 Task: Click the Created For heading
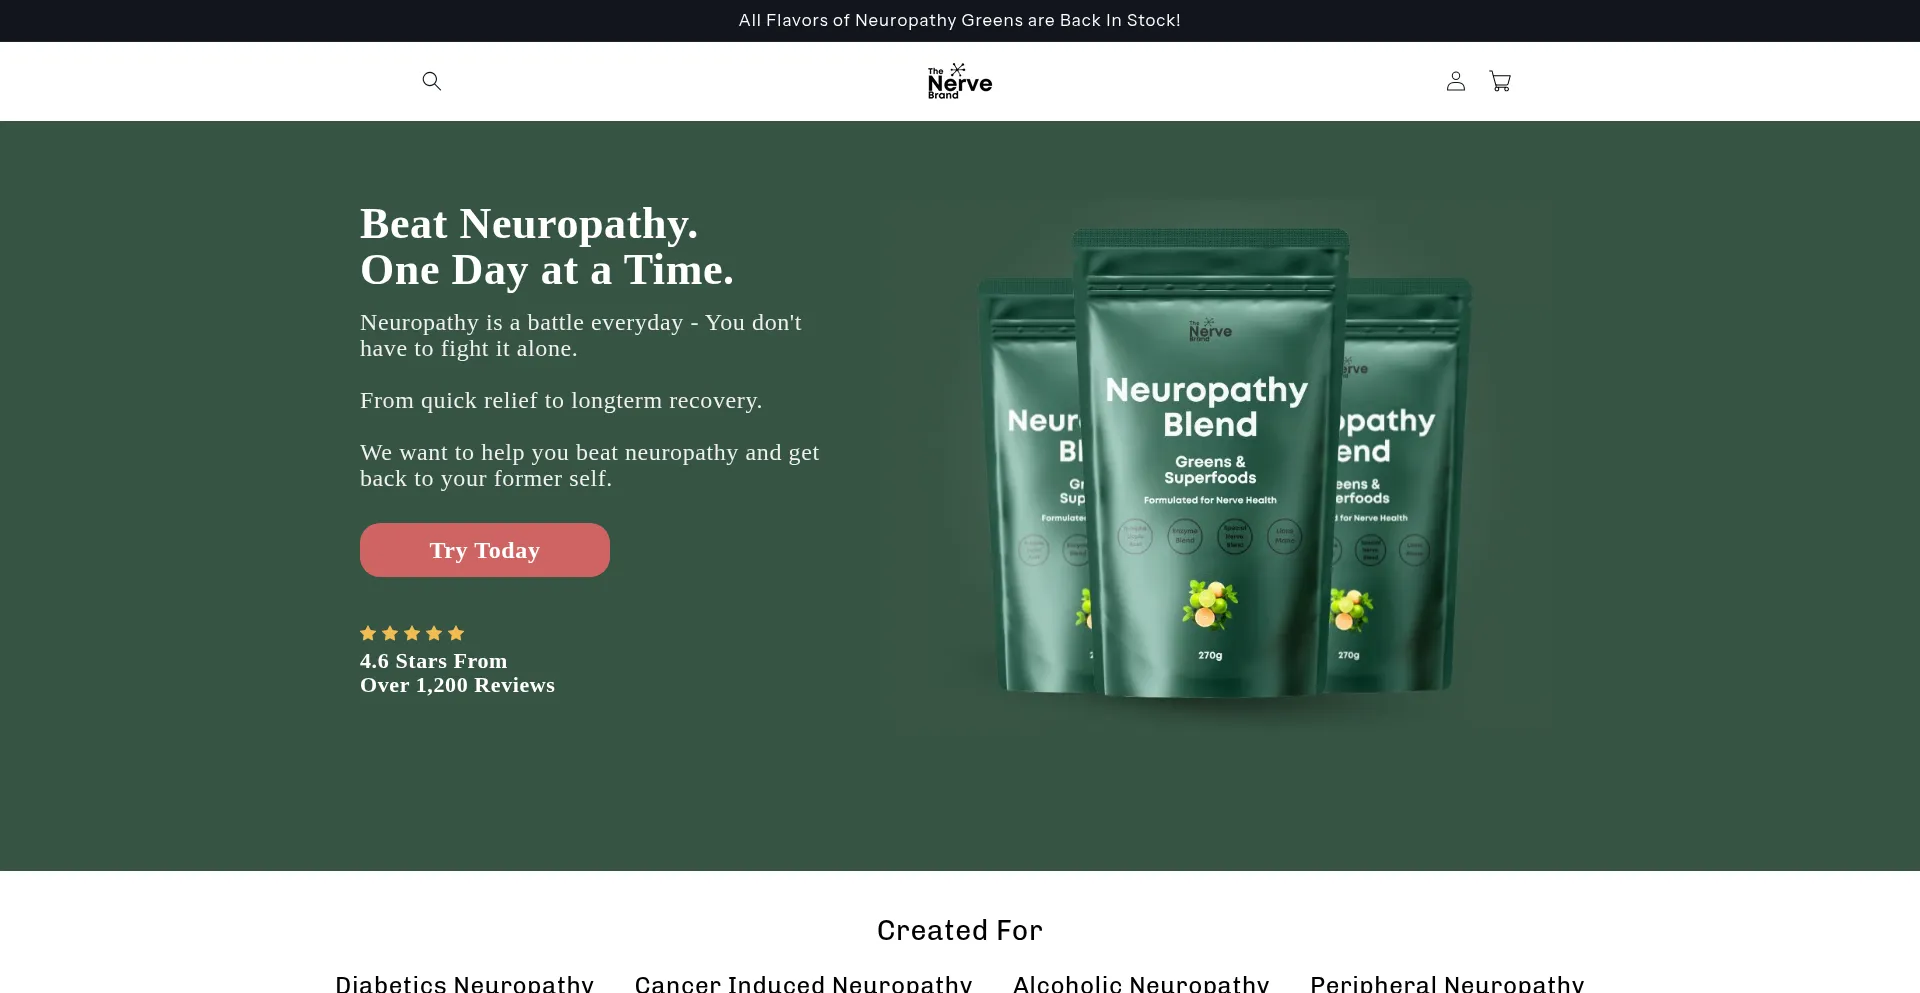coord(960,930)
